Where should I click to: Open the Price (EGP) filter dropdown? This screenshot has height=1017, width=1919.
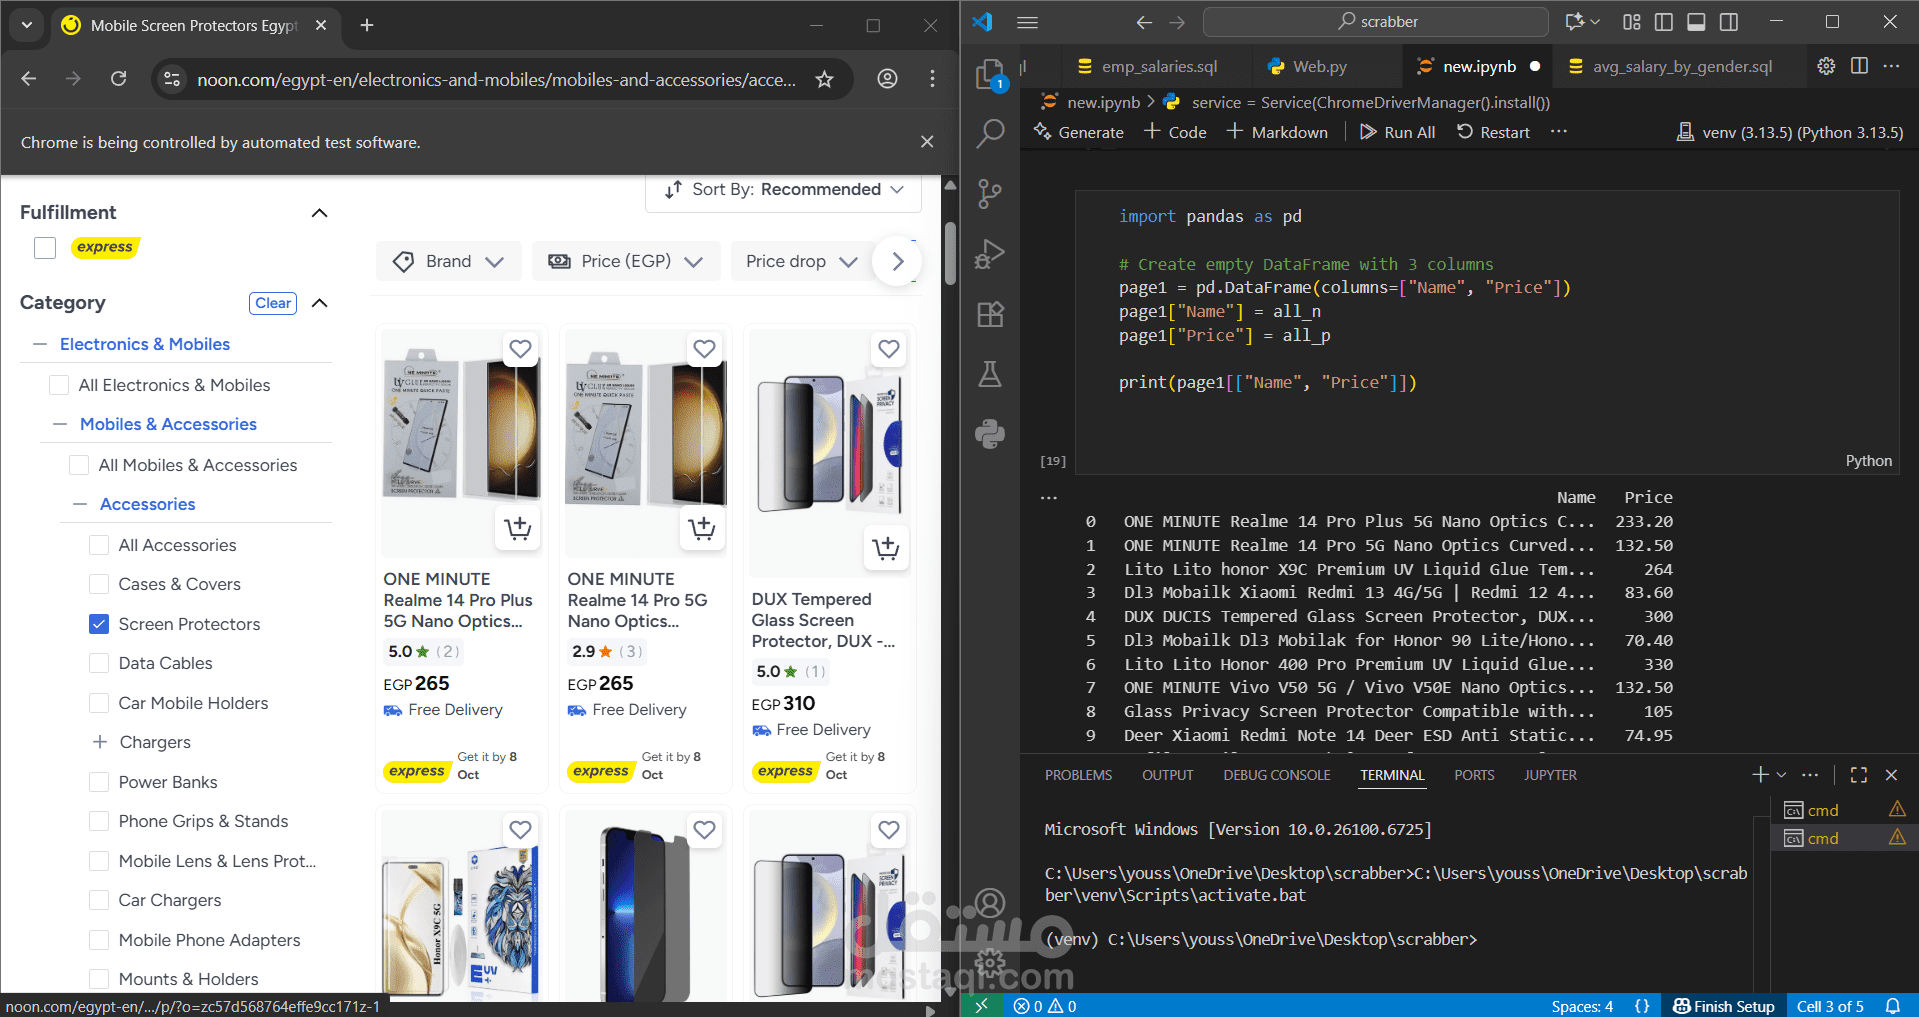click(x=626, y=261)
